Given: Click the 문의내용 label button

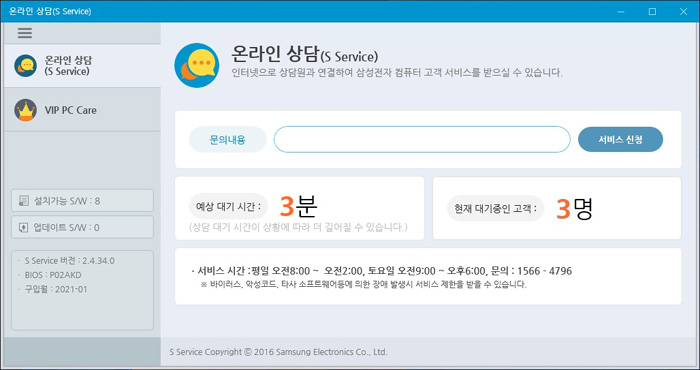Looking at the screenshot, I should pyautogui.click(x=228, y=140).
